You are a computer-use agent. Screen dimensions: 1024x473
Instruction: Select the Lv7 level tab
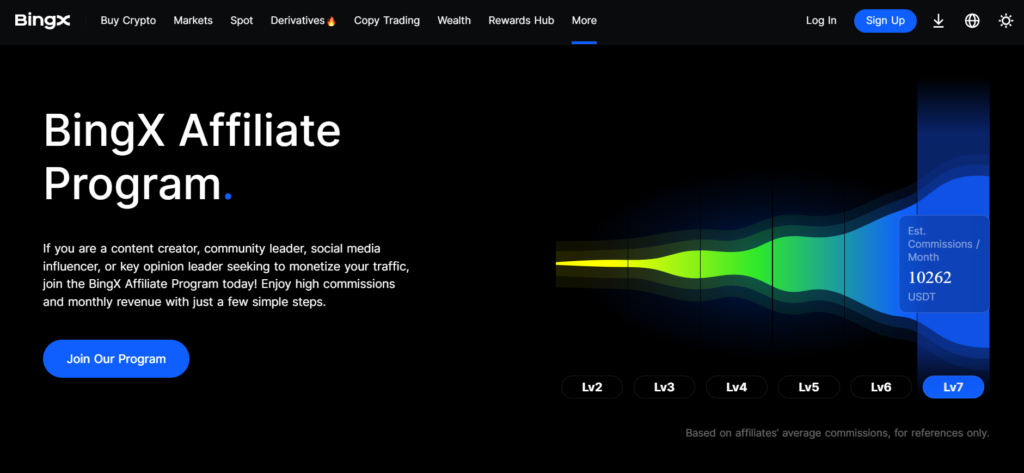pyautogui.click(x=953, y=387)
